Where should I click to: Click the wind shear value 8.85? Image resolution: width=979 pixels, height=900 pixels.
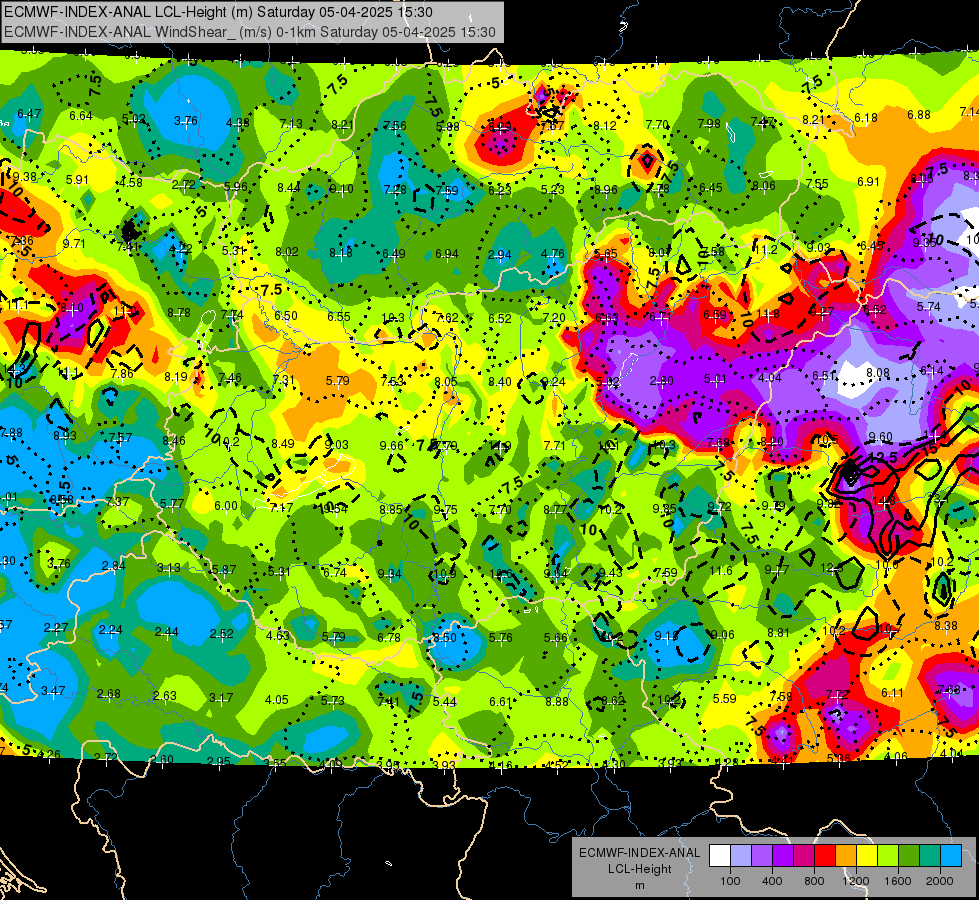[391, 510]
